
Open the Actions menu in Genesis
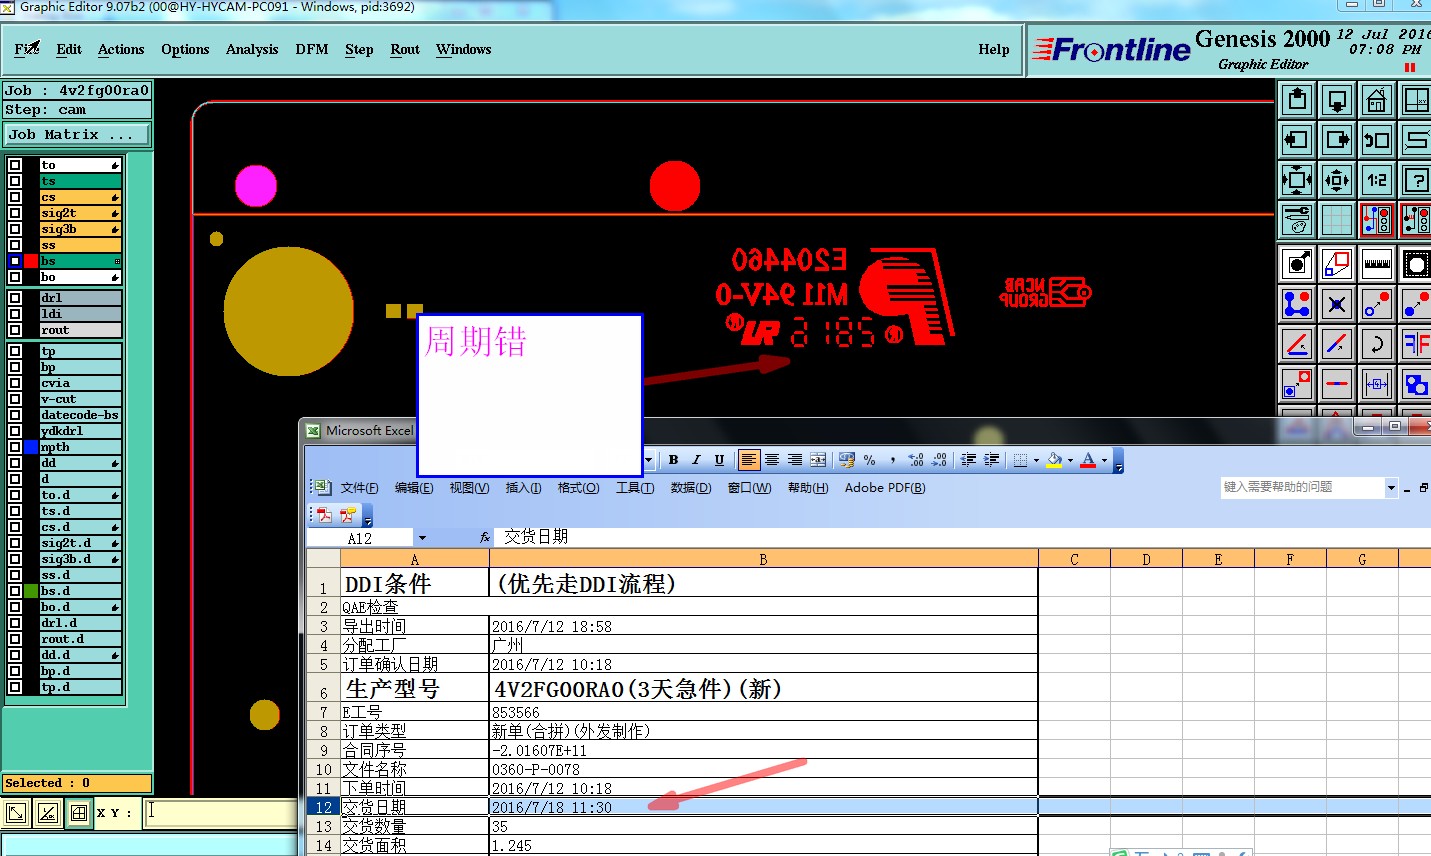click(121, 49)
